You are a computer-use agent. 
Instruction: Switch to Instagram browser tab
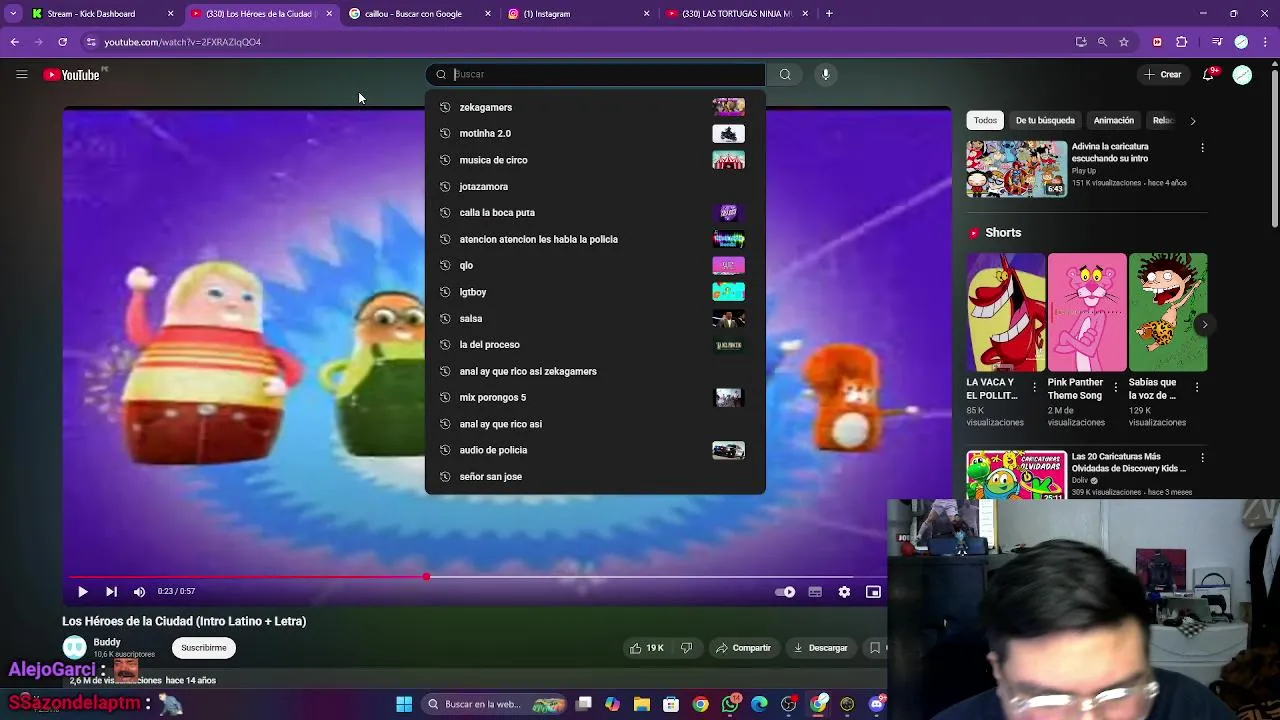[x=578, y=14]
